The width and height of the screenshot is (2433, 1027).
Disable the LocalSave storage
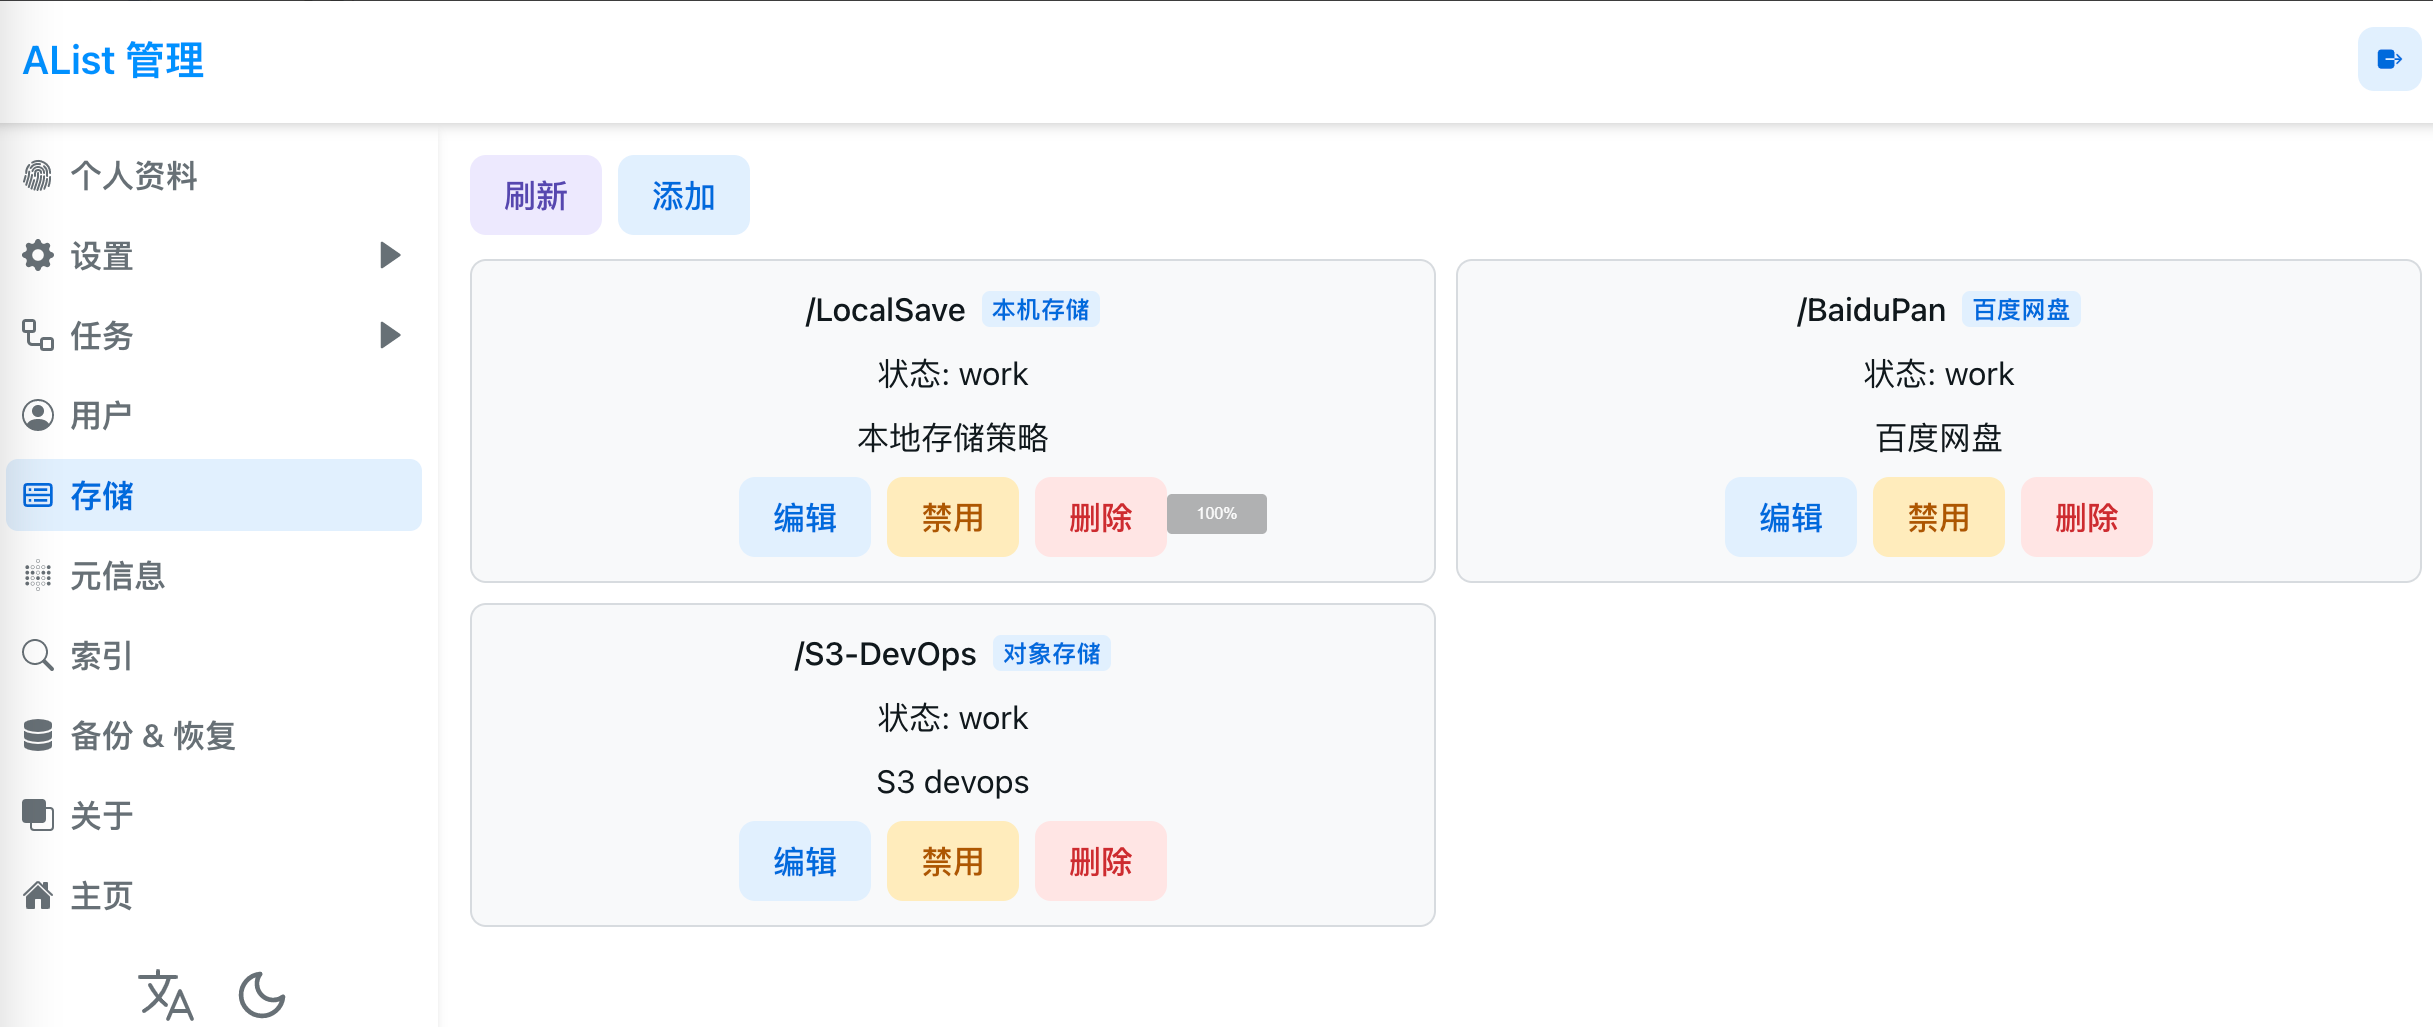pyautogui.click(x=952, y=517)
